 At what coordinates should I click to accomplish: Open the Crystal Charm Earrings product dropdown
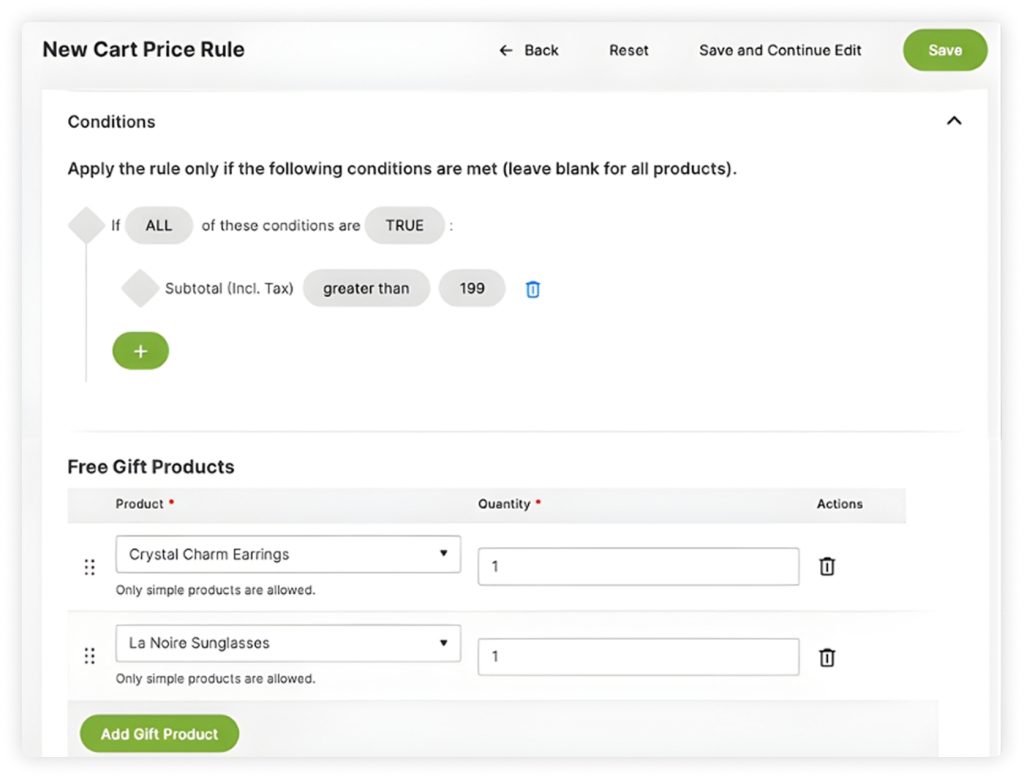click(288, 554)
